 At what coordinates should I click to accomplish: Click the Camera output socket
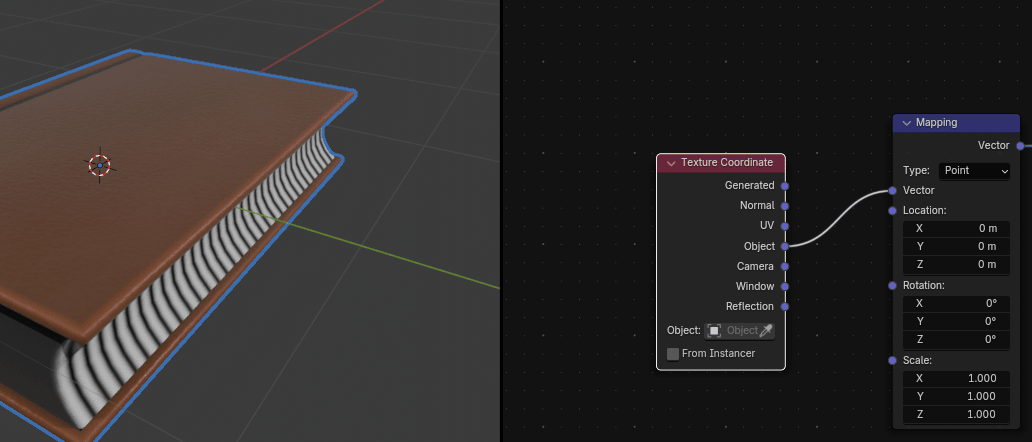pos(785,266)
